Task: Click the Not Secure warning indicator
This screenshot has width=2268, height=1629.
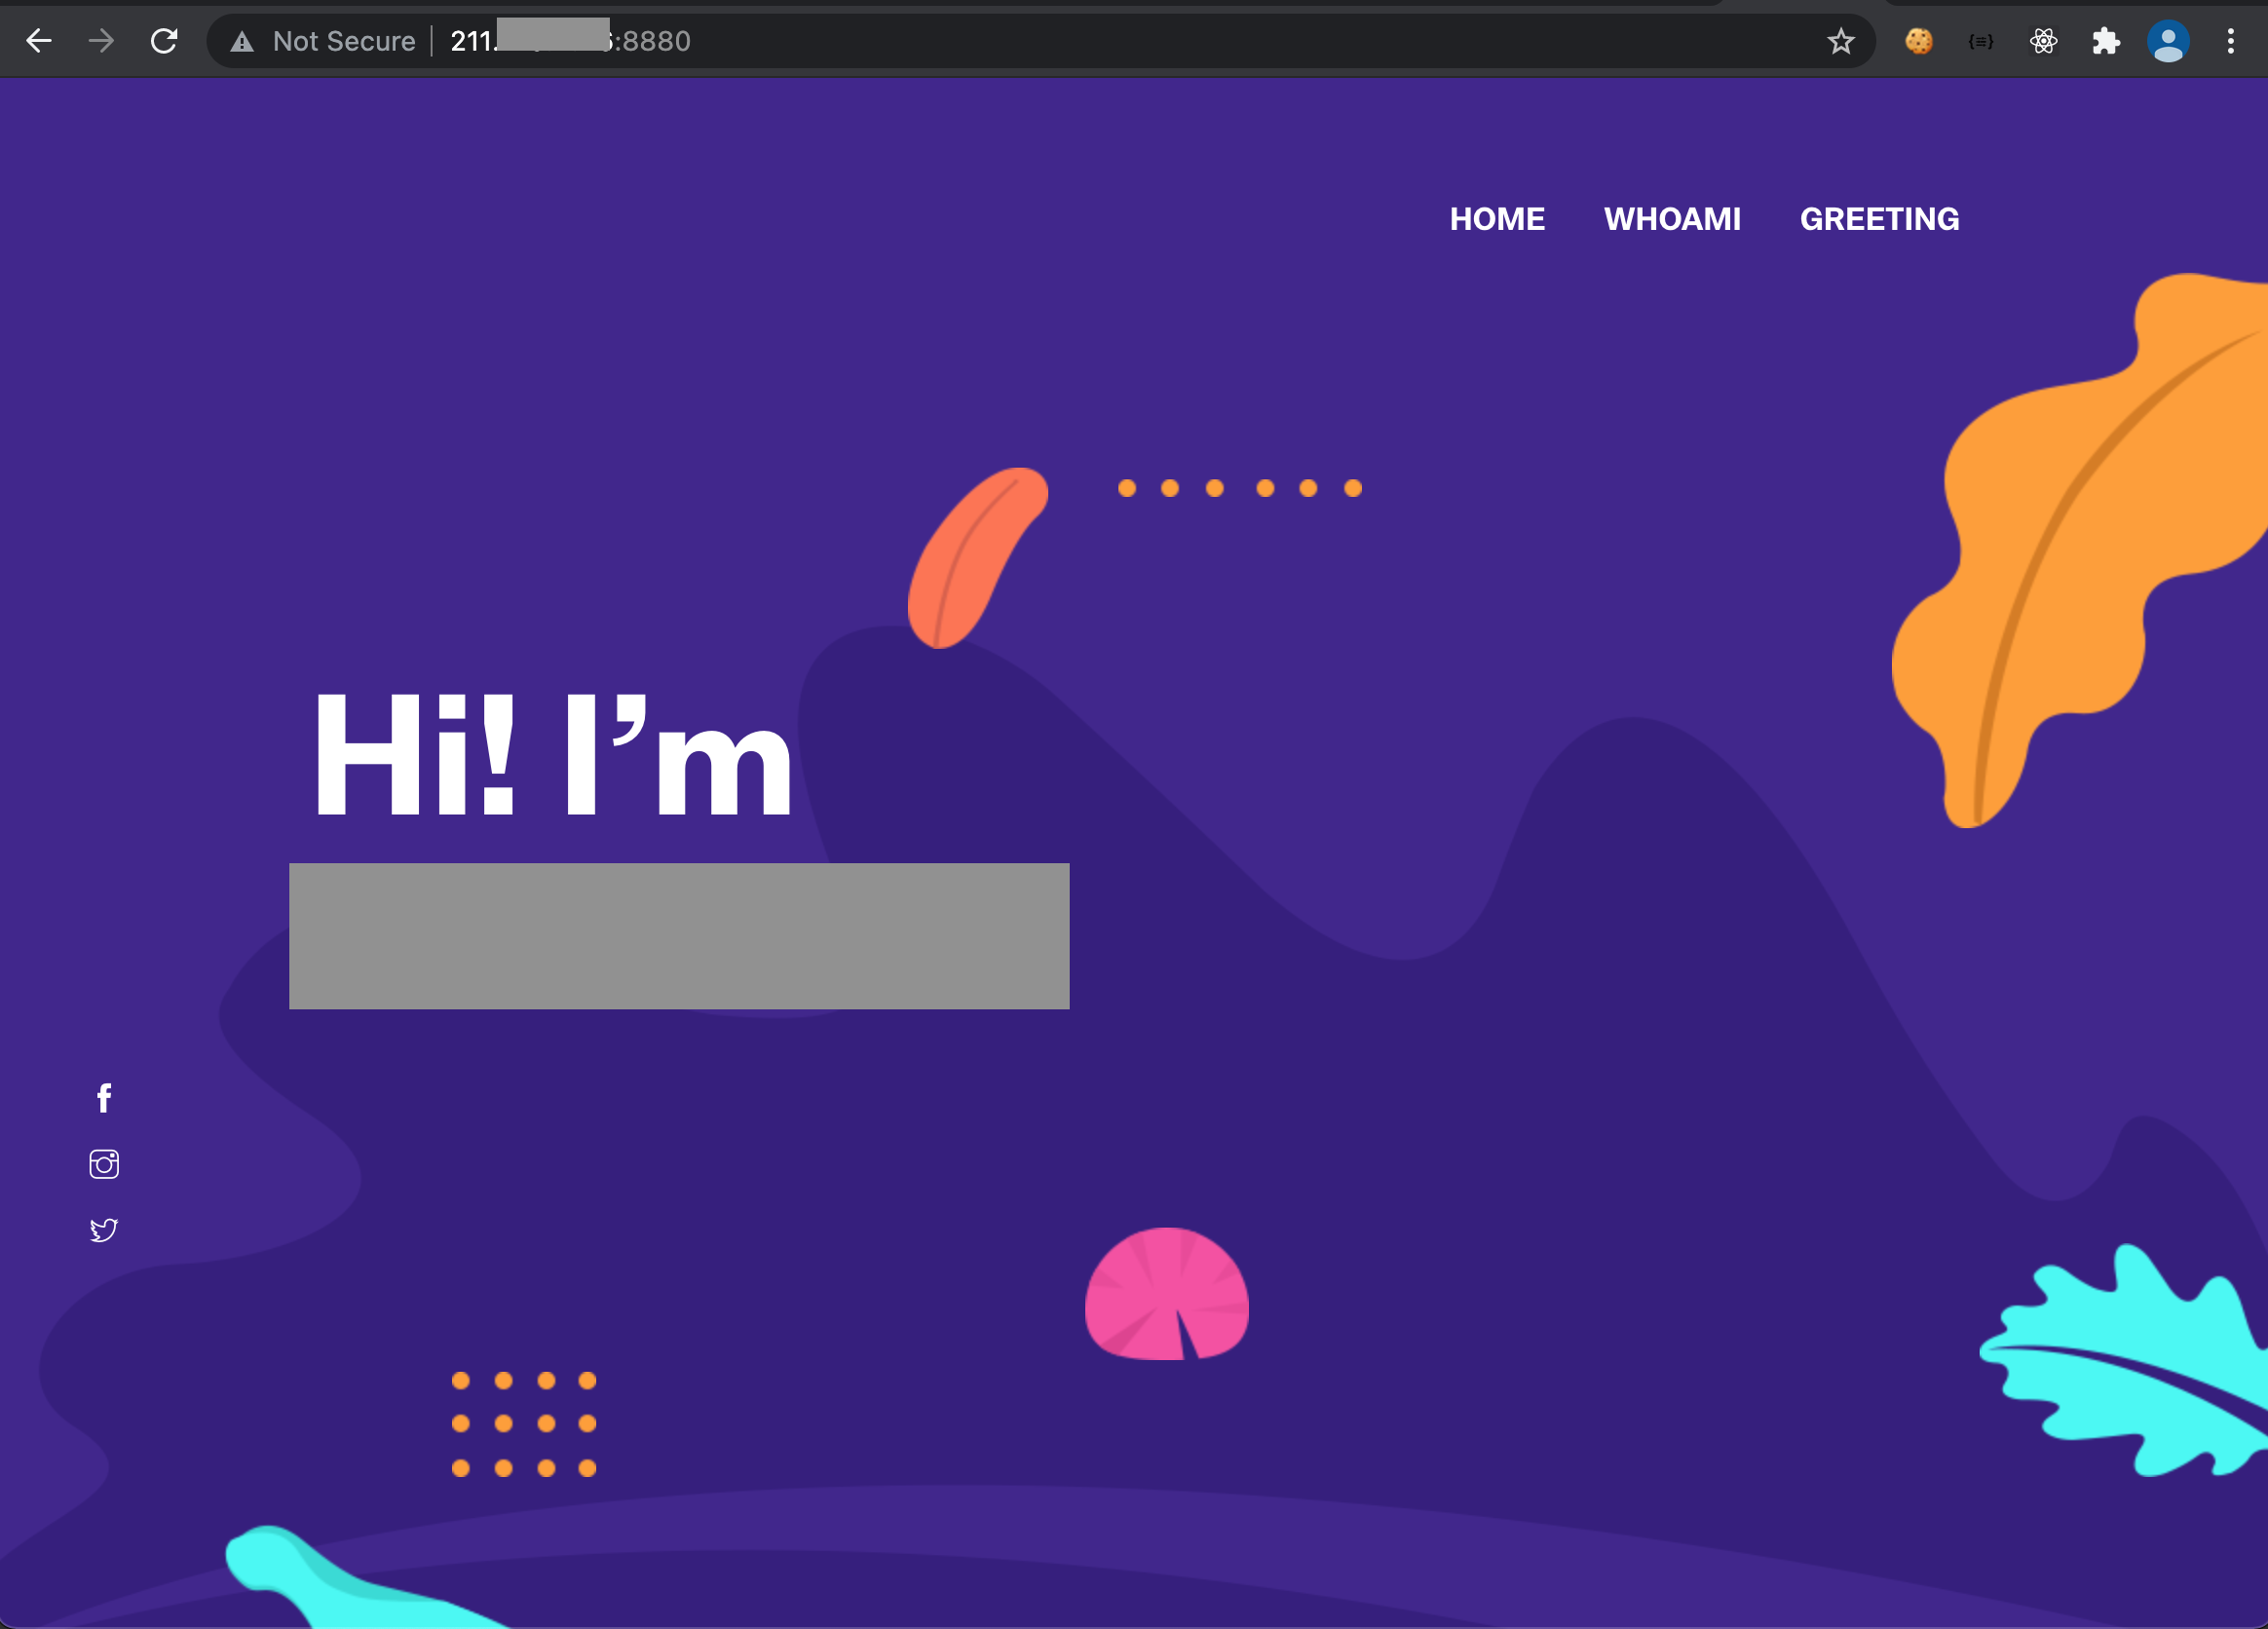Action: [x=322, y=41]
